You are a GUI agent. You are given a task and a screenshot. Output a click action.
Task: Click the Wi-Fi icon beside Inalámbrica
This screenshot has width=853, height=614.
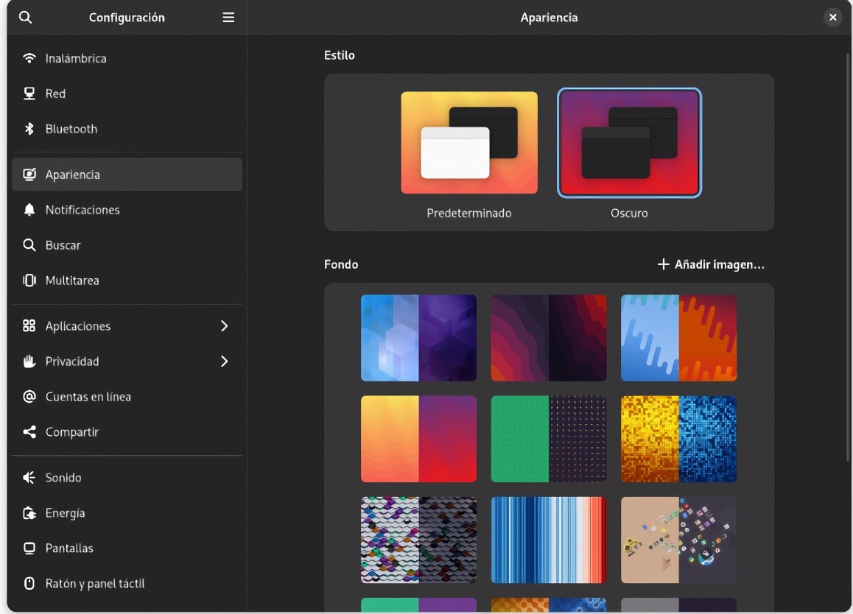(29, 58)
